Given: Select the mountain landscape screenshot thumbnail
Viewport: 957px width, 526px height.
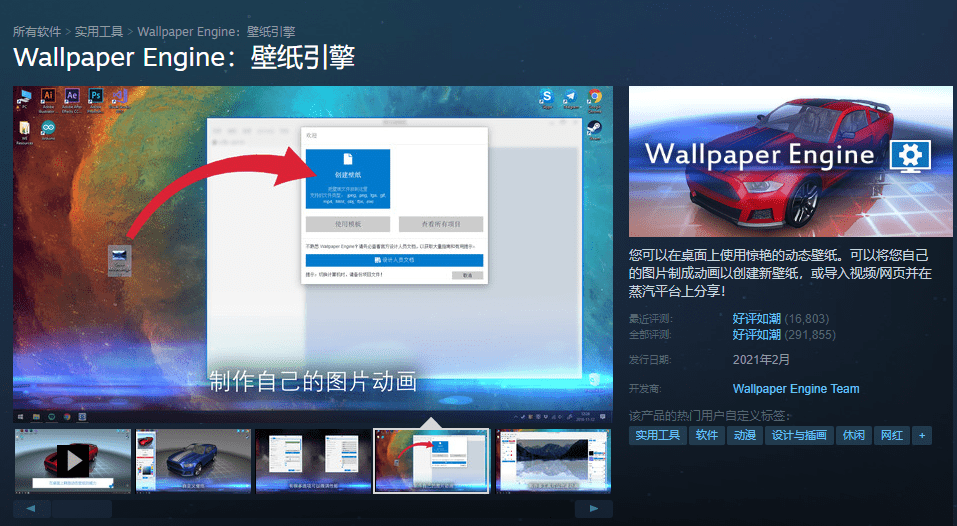Looking at the screenshot, I should [553, 461].
